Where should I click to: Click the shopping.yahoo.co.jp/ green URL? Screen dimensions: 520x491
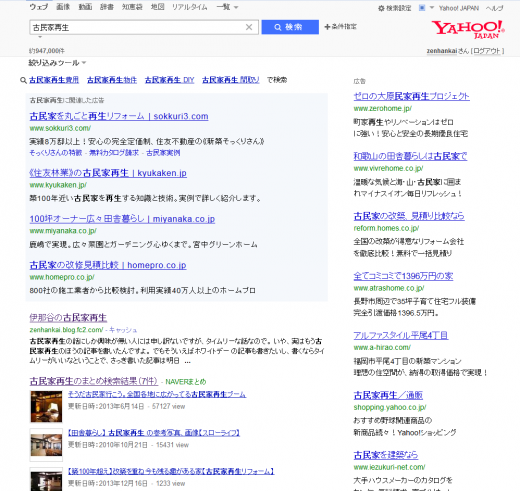(x=390, y=407)
